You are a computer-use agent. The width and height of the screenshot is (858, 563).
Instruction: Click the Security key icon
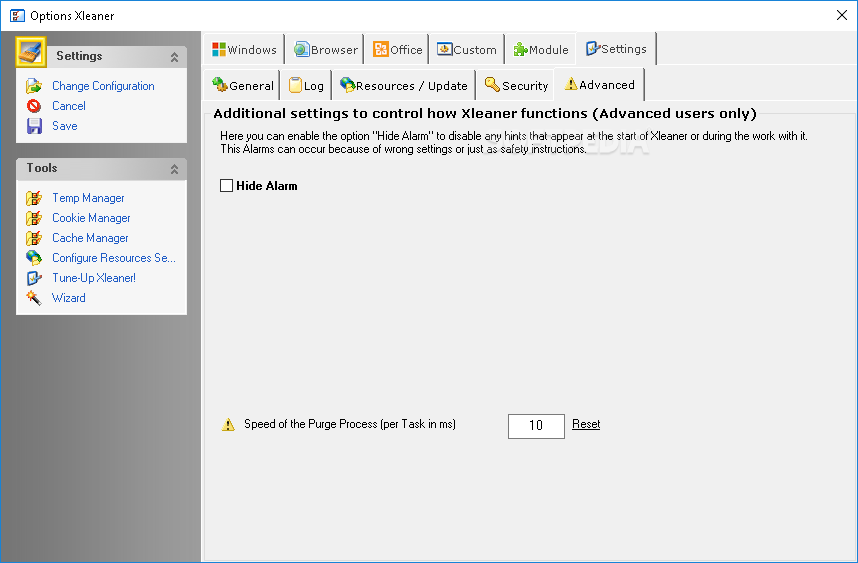coord(492,84)
